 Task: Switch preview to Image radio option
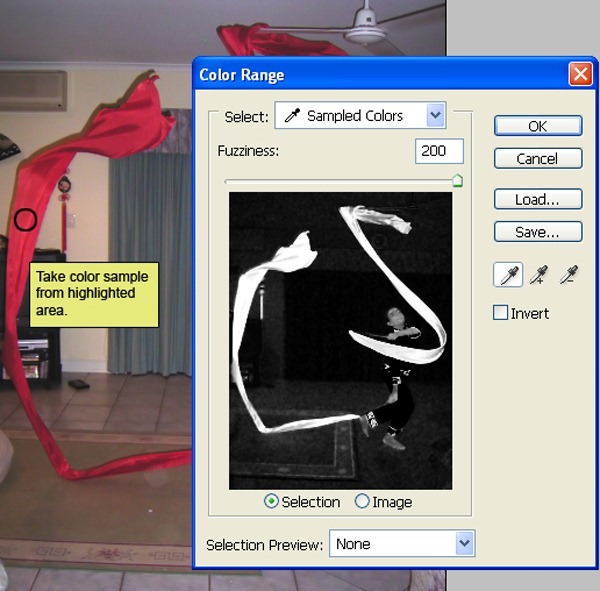362,502
